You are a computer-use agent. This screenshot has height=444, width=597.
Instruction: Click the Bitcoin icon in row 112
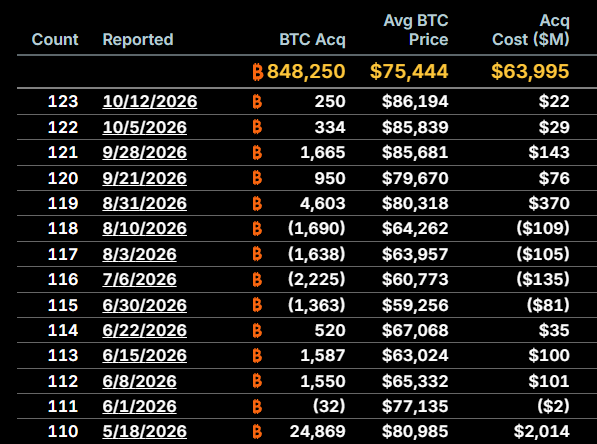point(257,381)
